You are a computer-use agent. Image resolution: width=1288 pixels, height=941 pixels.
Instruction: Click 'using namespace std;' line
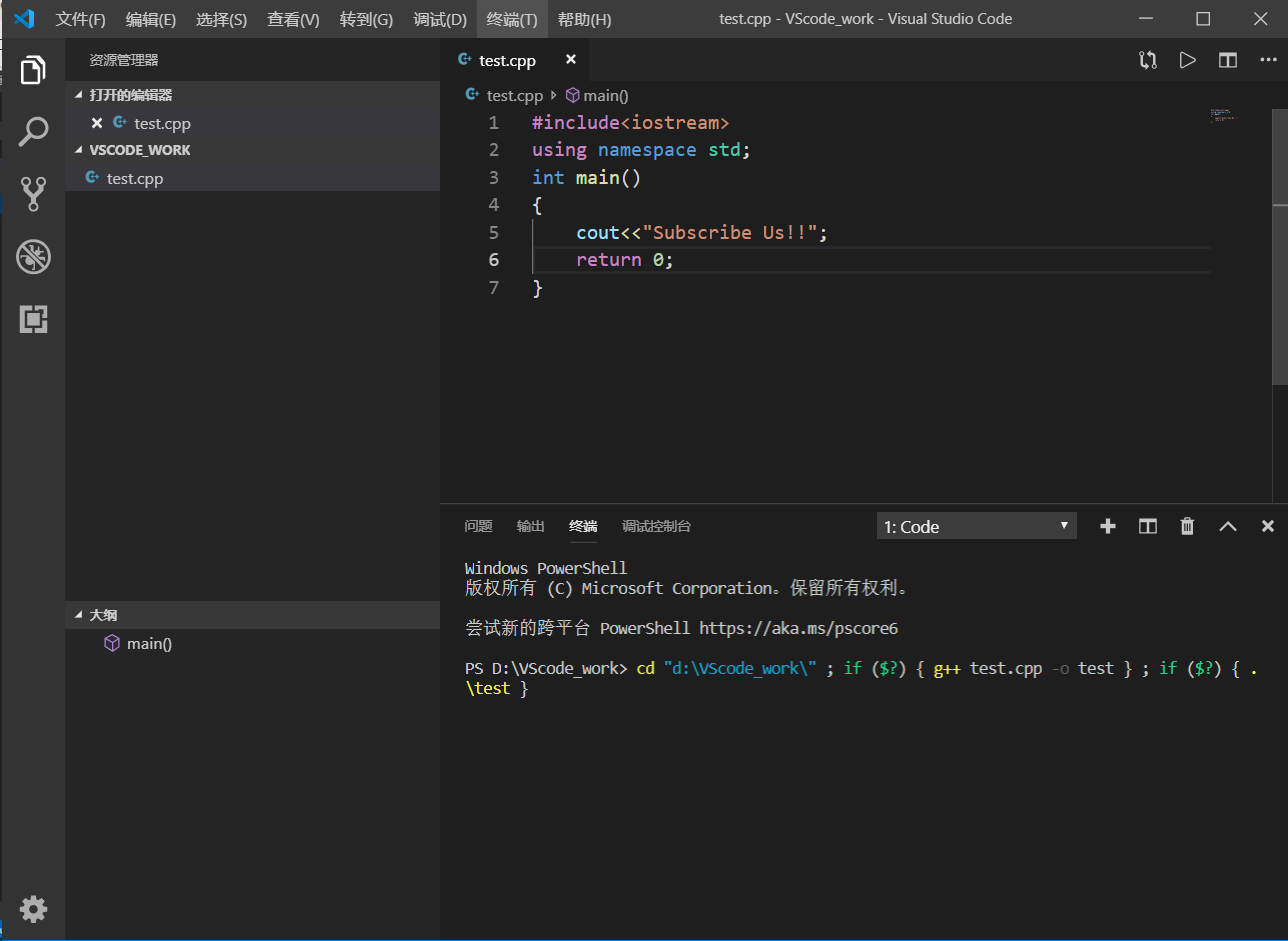pyautogui.click(x=641, y=150)
